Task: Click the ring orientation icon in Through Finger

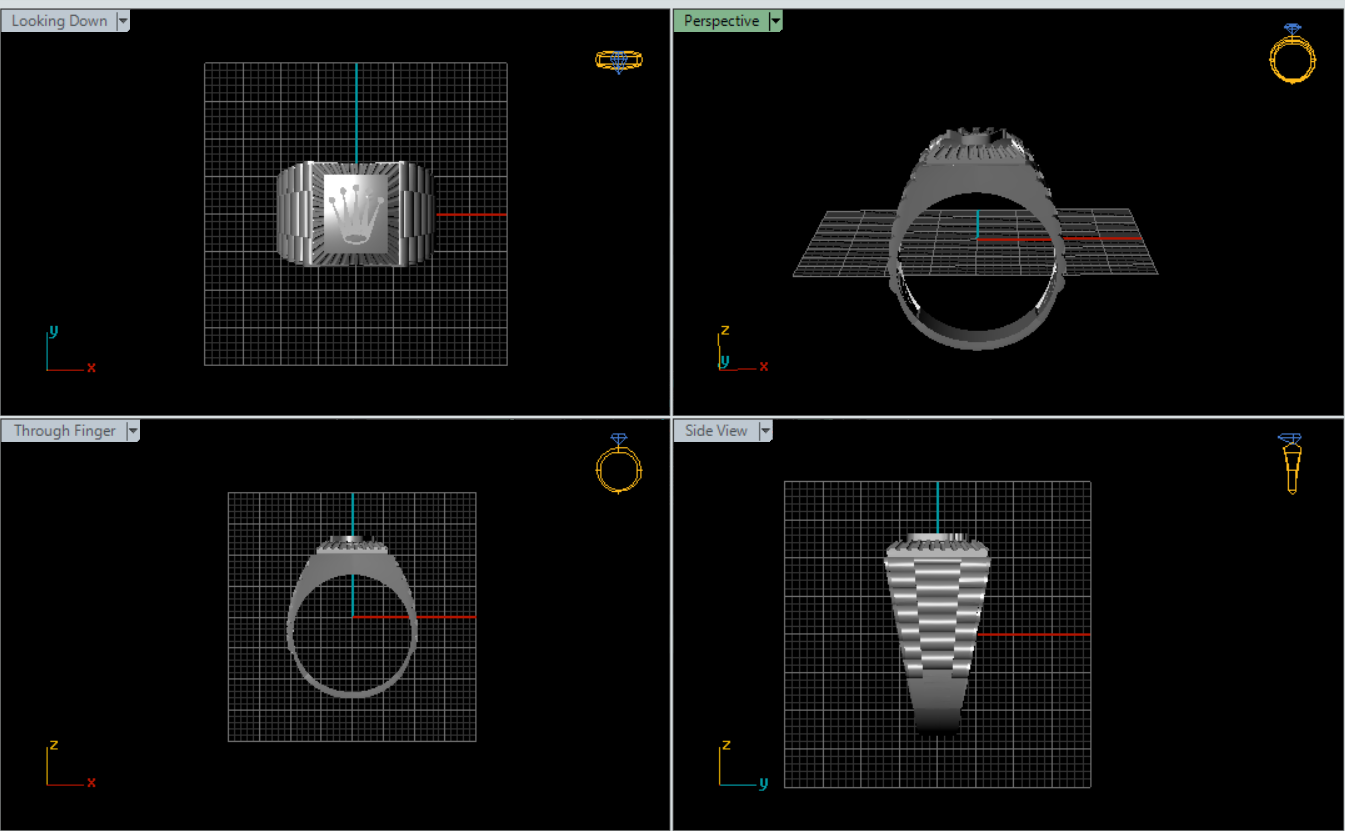Action: [x=618, y=464]
